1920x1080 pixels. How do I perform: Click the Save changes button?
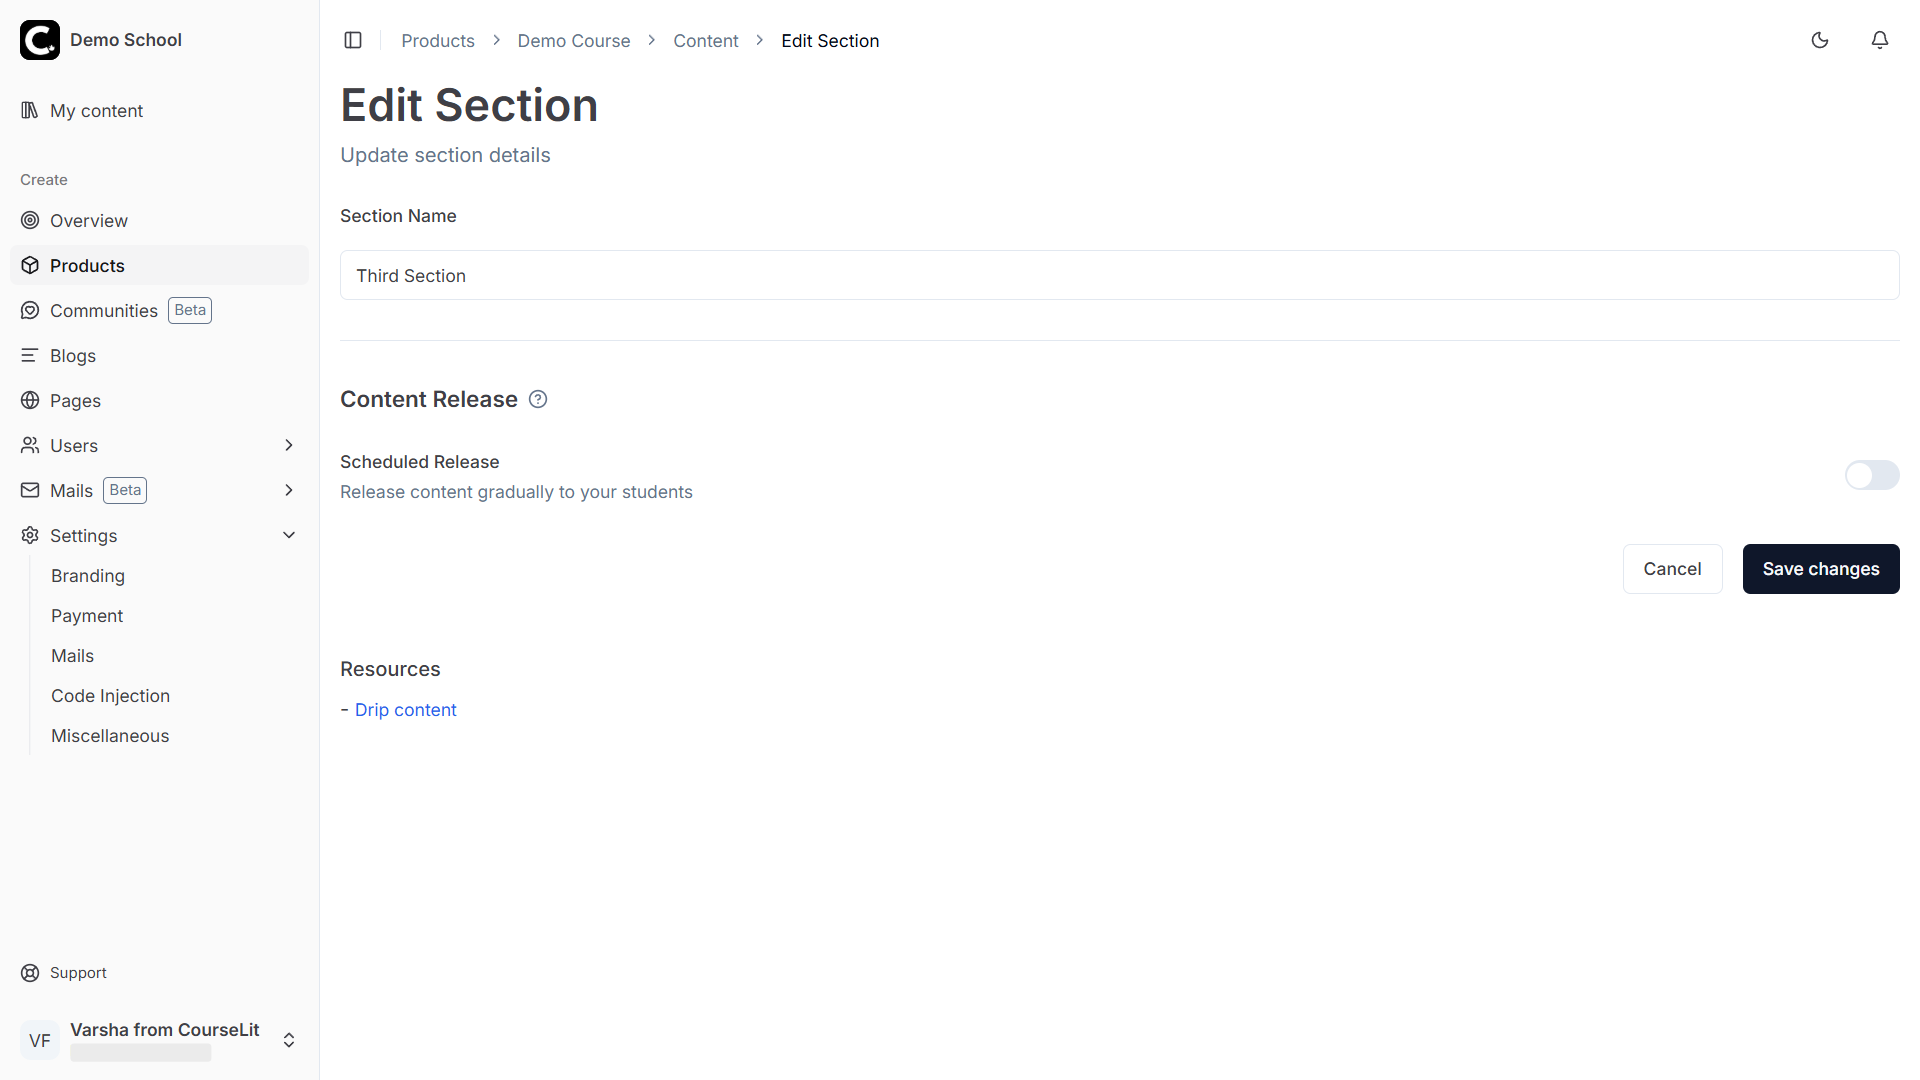tap(1820, 568)
